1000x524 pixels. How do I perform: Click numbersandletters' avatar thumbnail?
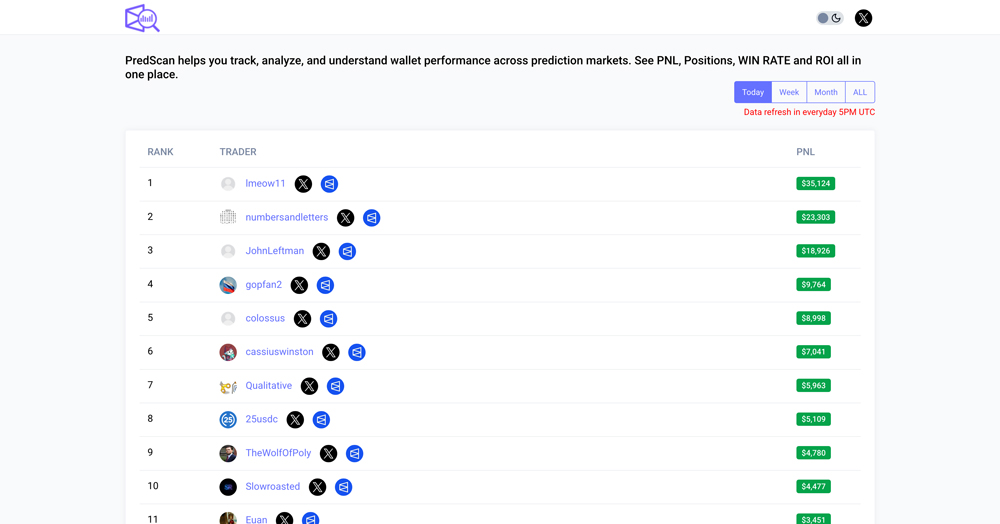(x=228, y=217)
